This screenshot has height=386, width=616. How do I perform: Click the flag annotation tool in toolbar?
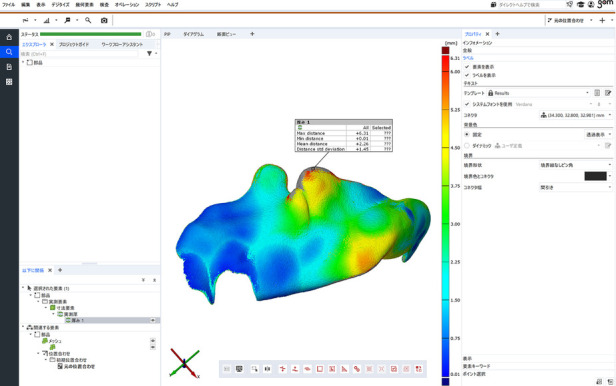coord(67,20)
